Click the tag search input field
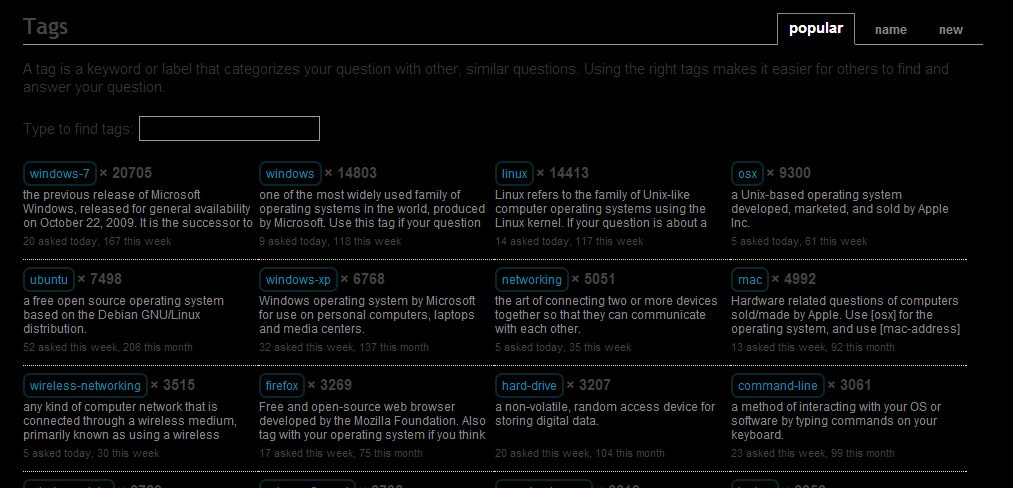This screenshot has height=488, width=1013. pyautogui.click(x=229, y=129)
